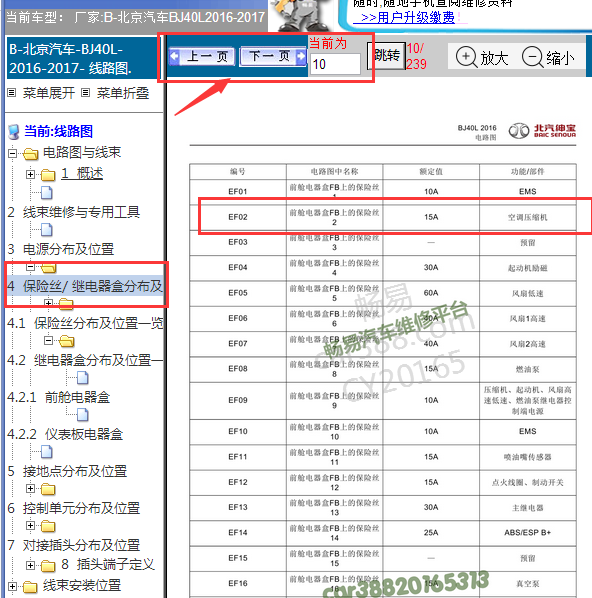Open page icon below 线束维修与专用工具
This screenshot has width=592, height=598.
47,230
